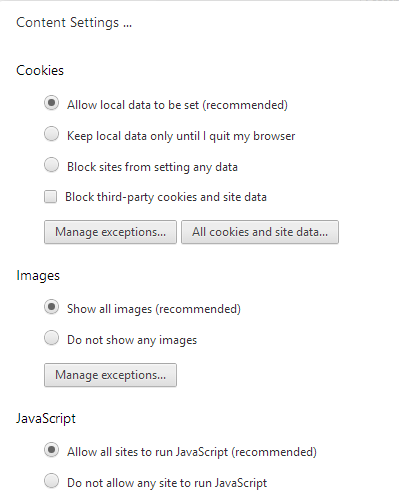This screenshot has width=399, height=503.
Task: Click label text 'Block sites from setting any data'
Action: 152,167
